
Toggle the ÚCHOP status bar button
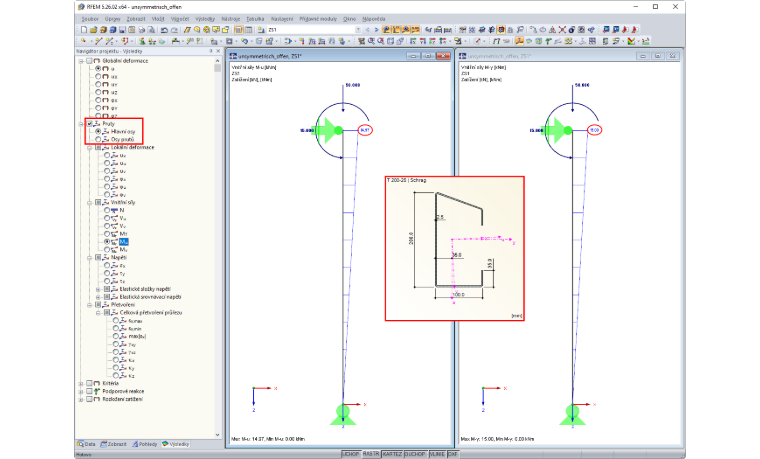(351, 454)
